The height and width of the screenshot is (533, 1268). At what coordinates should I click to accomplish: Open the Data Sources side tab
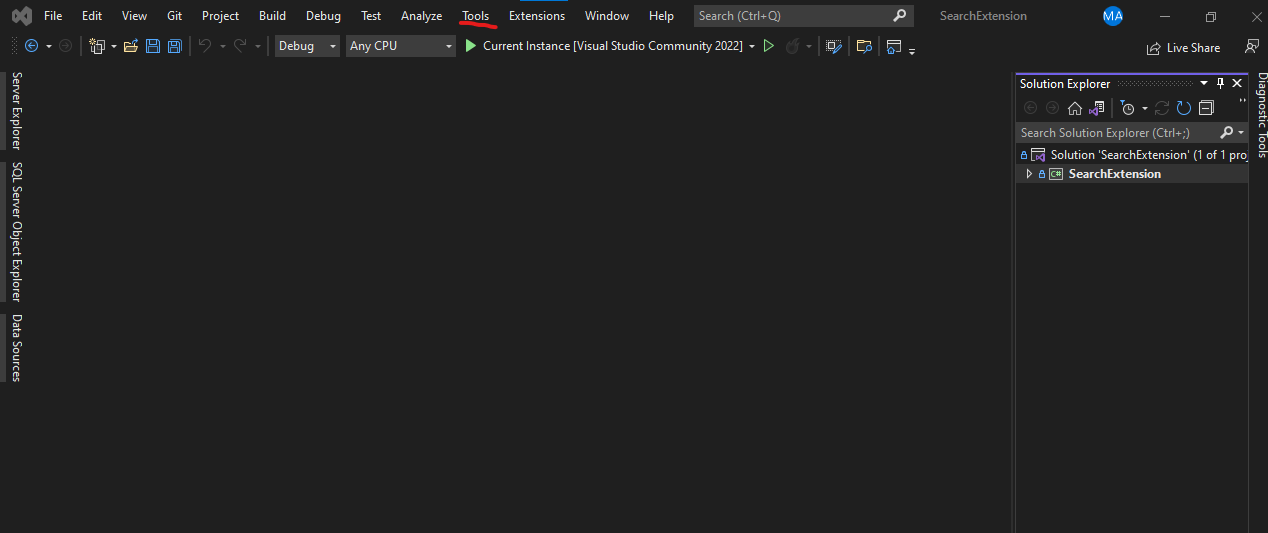coord(16,348)
